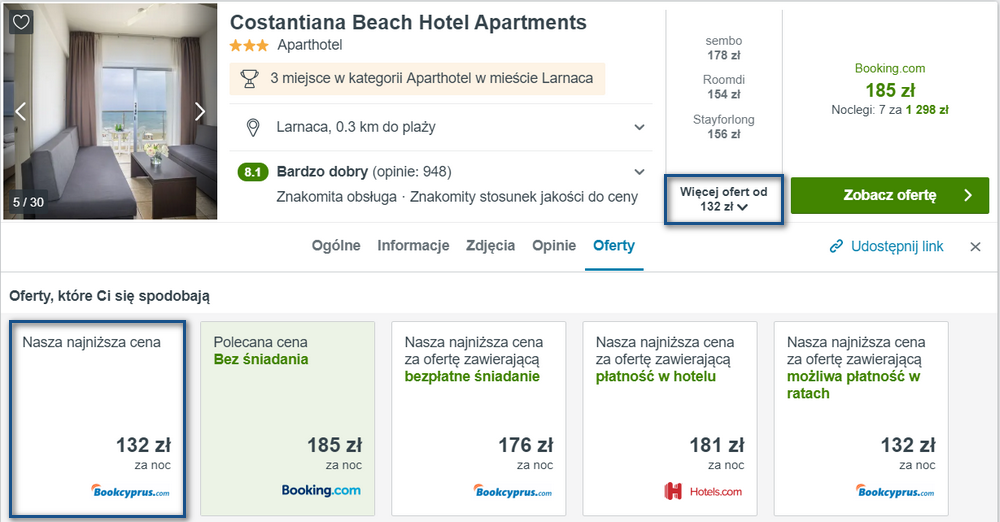Open the Opinie tab
The width and height of the screenshot is (1000, 522).
point(554,246)
